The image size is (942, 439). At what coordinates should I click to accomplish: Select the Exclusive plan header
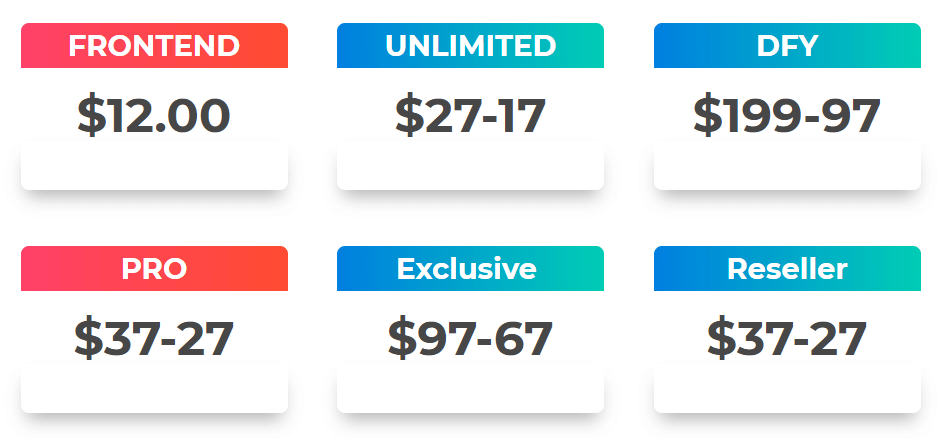click(x=470, y=268)
